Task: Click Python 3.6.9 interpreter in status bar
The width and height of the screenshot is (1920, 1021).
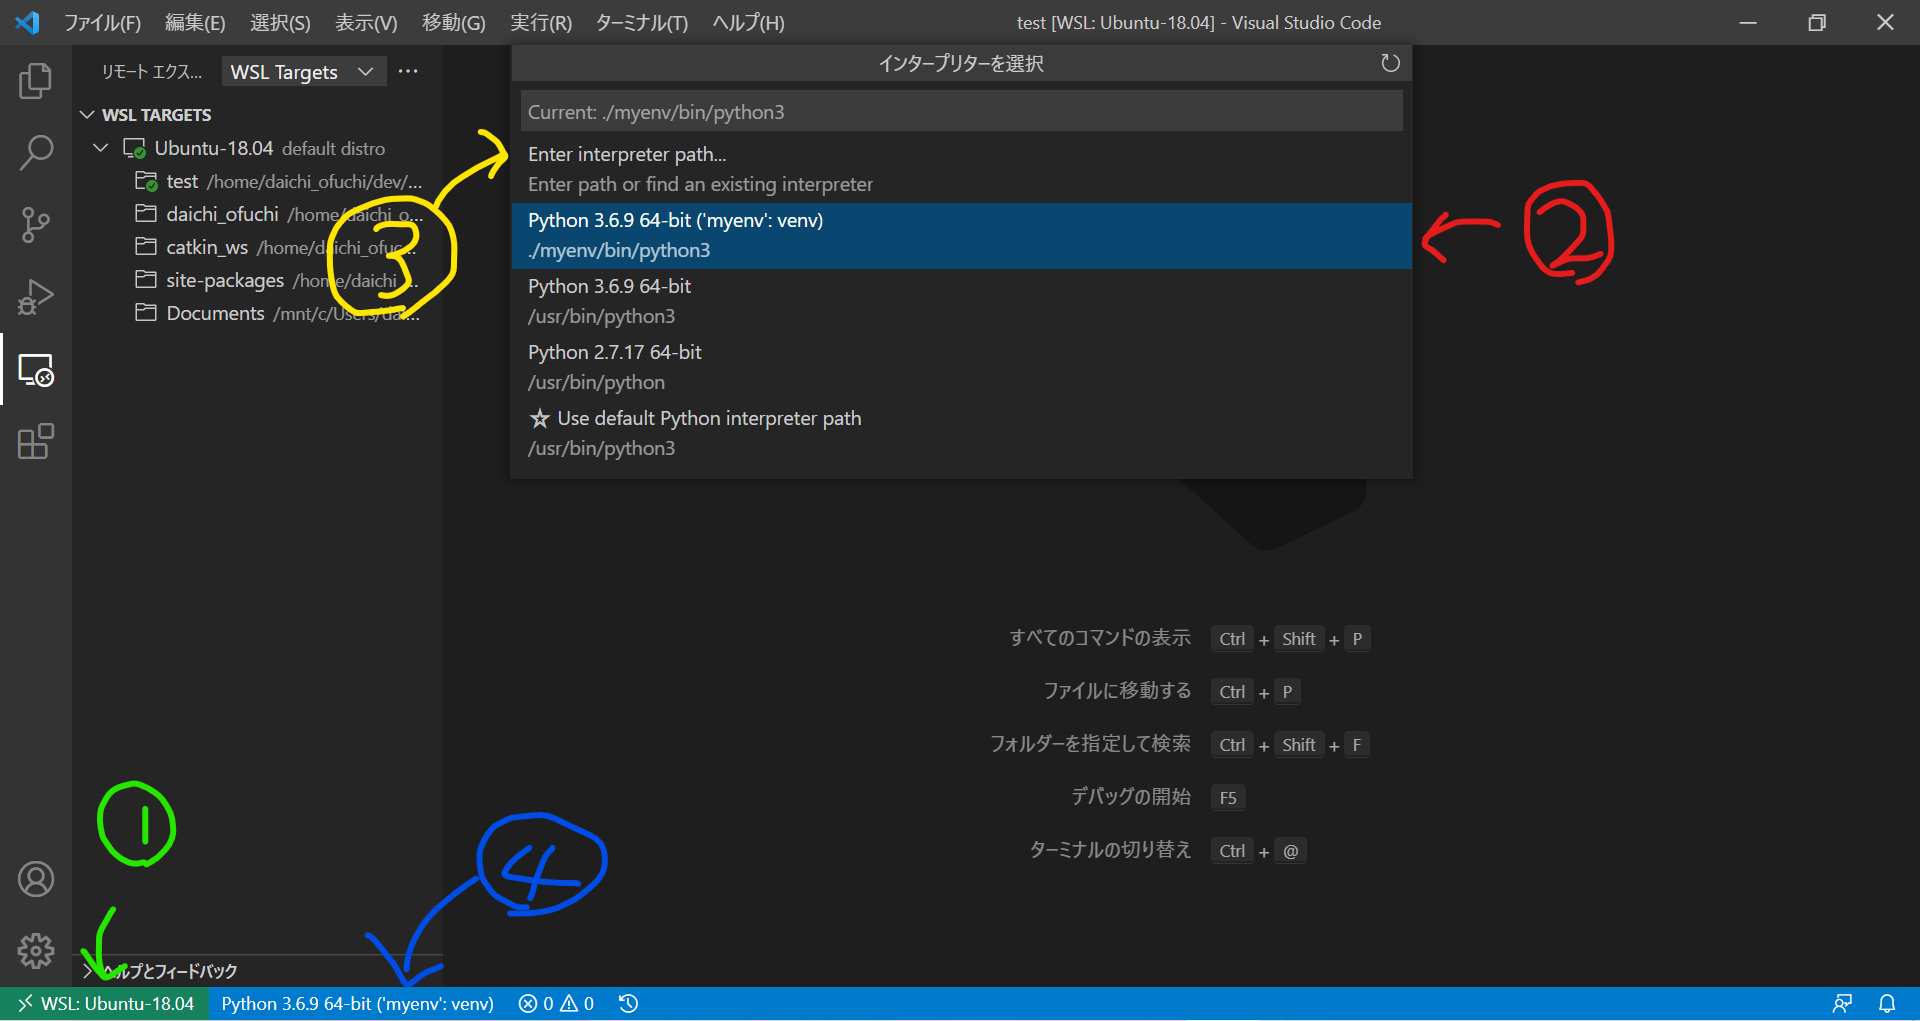Action: tap(357, 1003)
